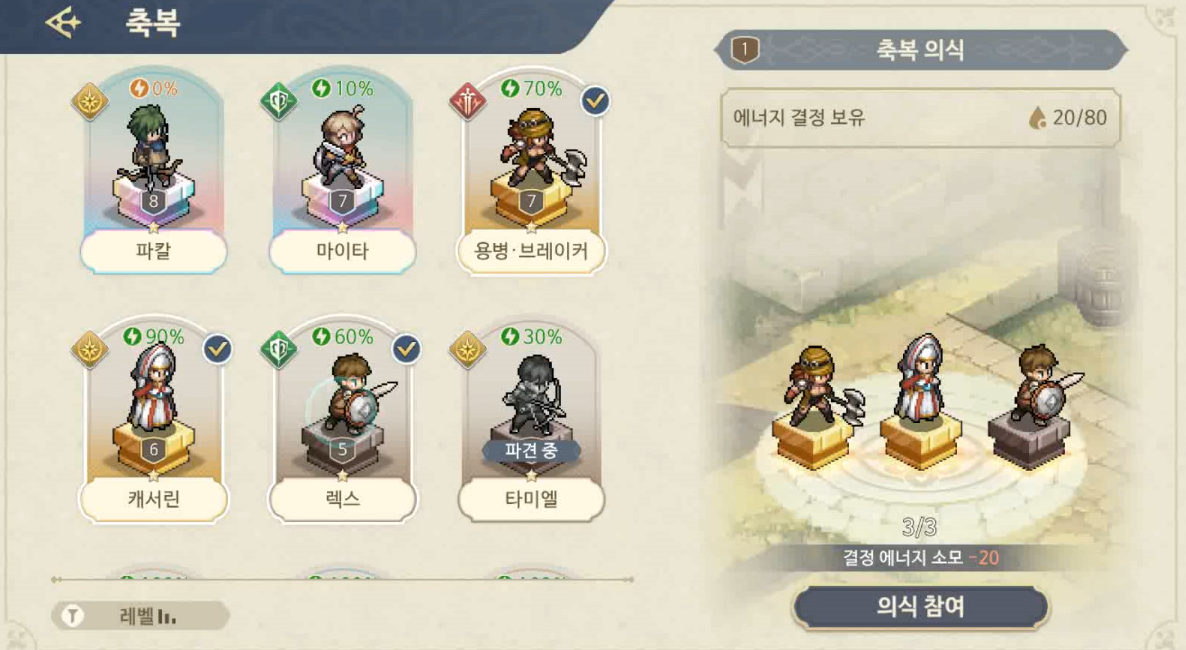Click the gold emblem on 타미엘 card
Image resolution: width=1186 pixels, height=650 pixels.
[468, 350]
